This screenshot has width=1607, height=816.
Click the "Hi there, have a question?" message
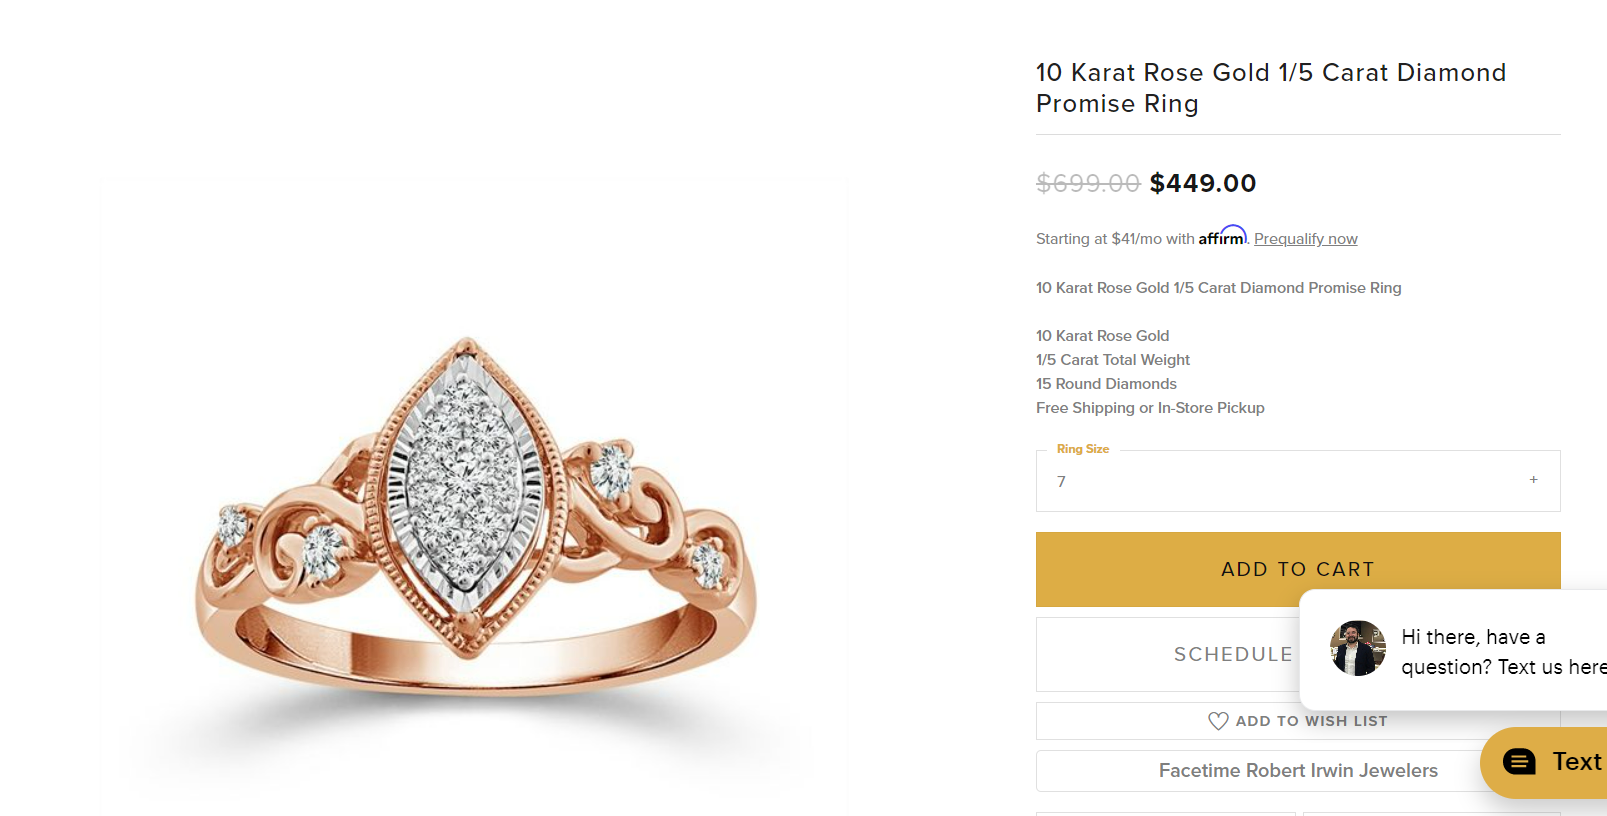[1502, 652]
